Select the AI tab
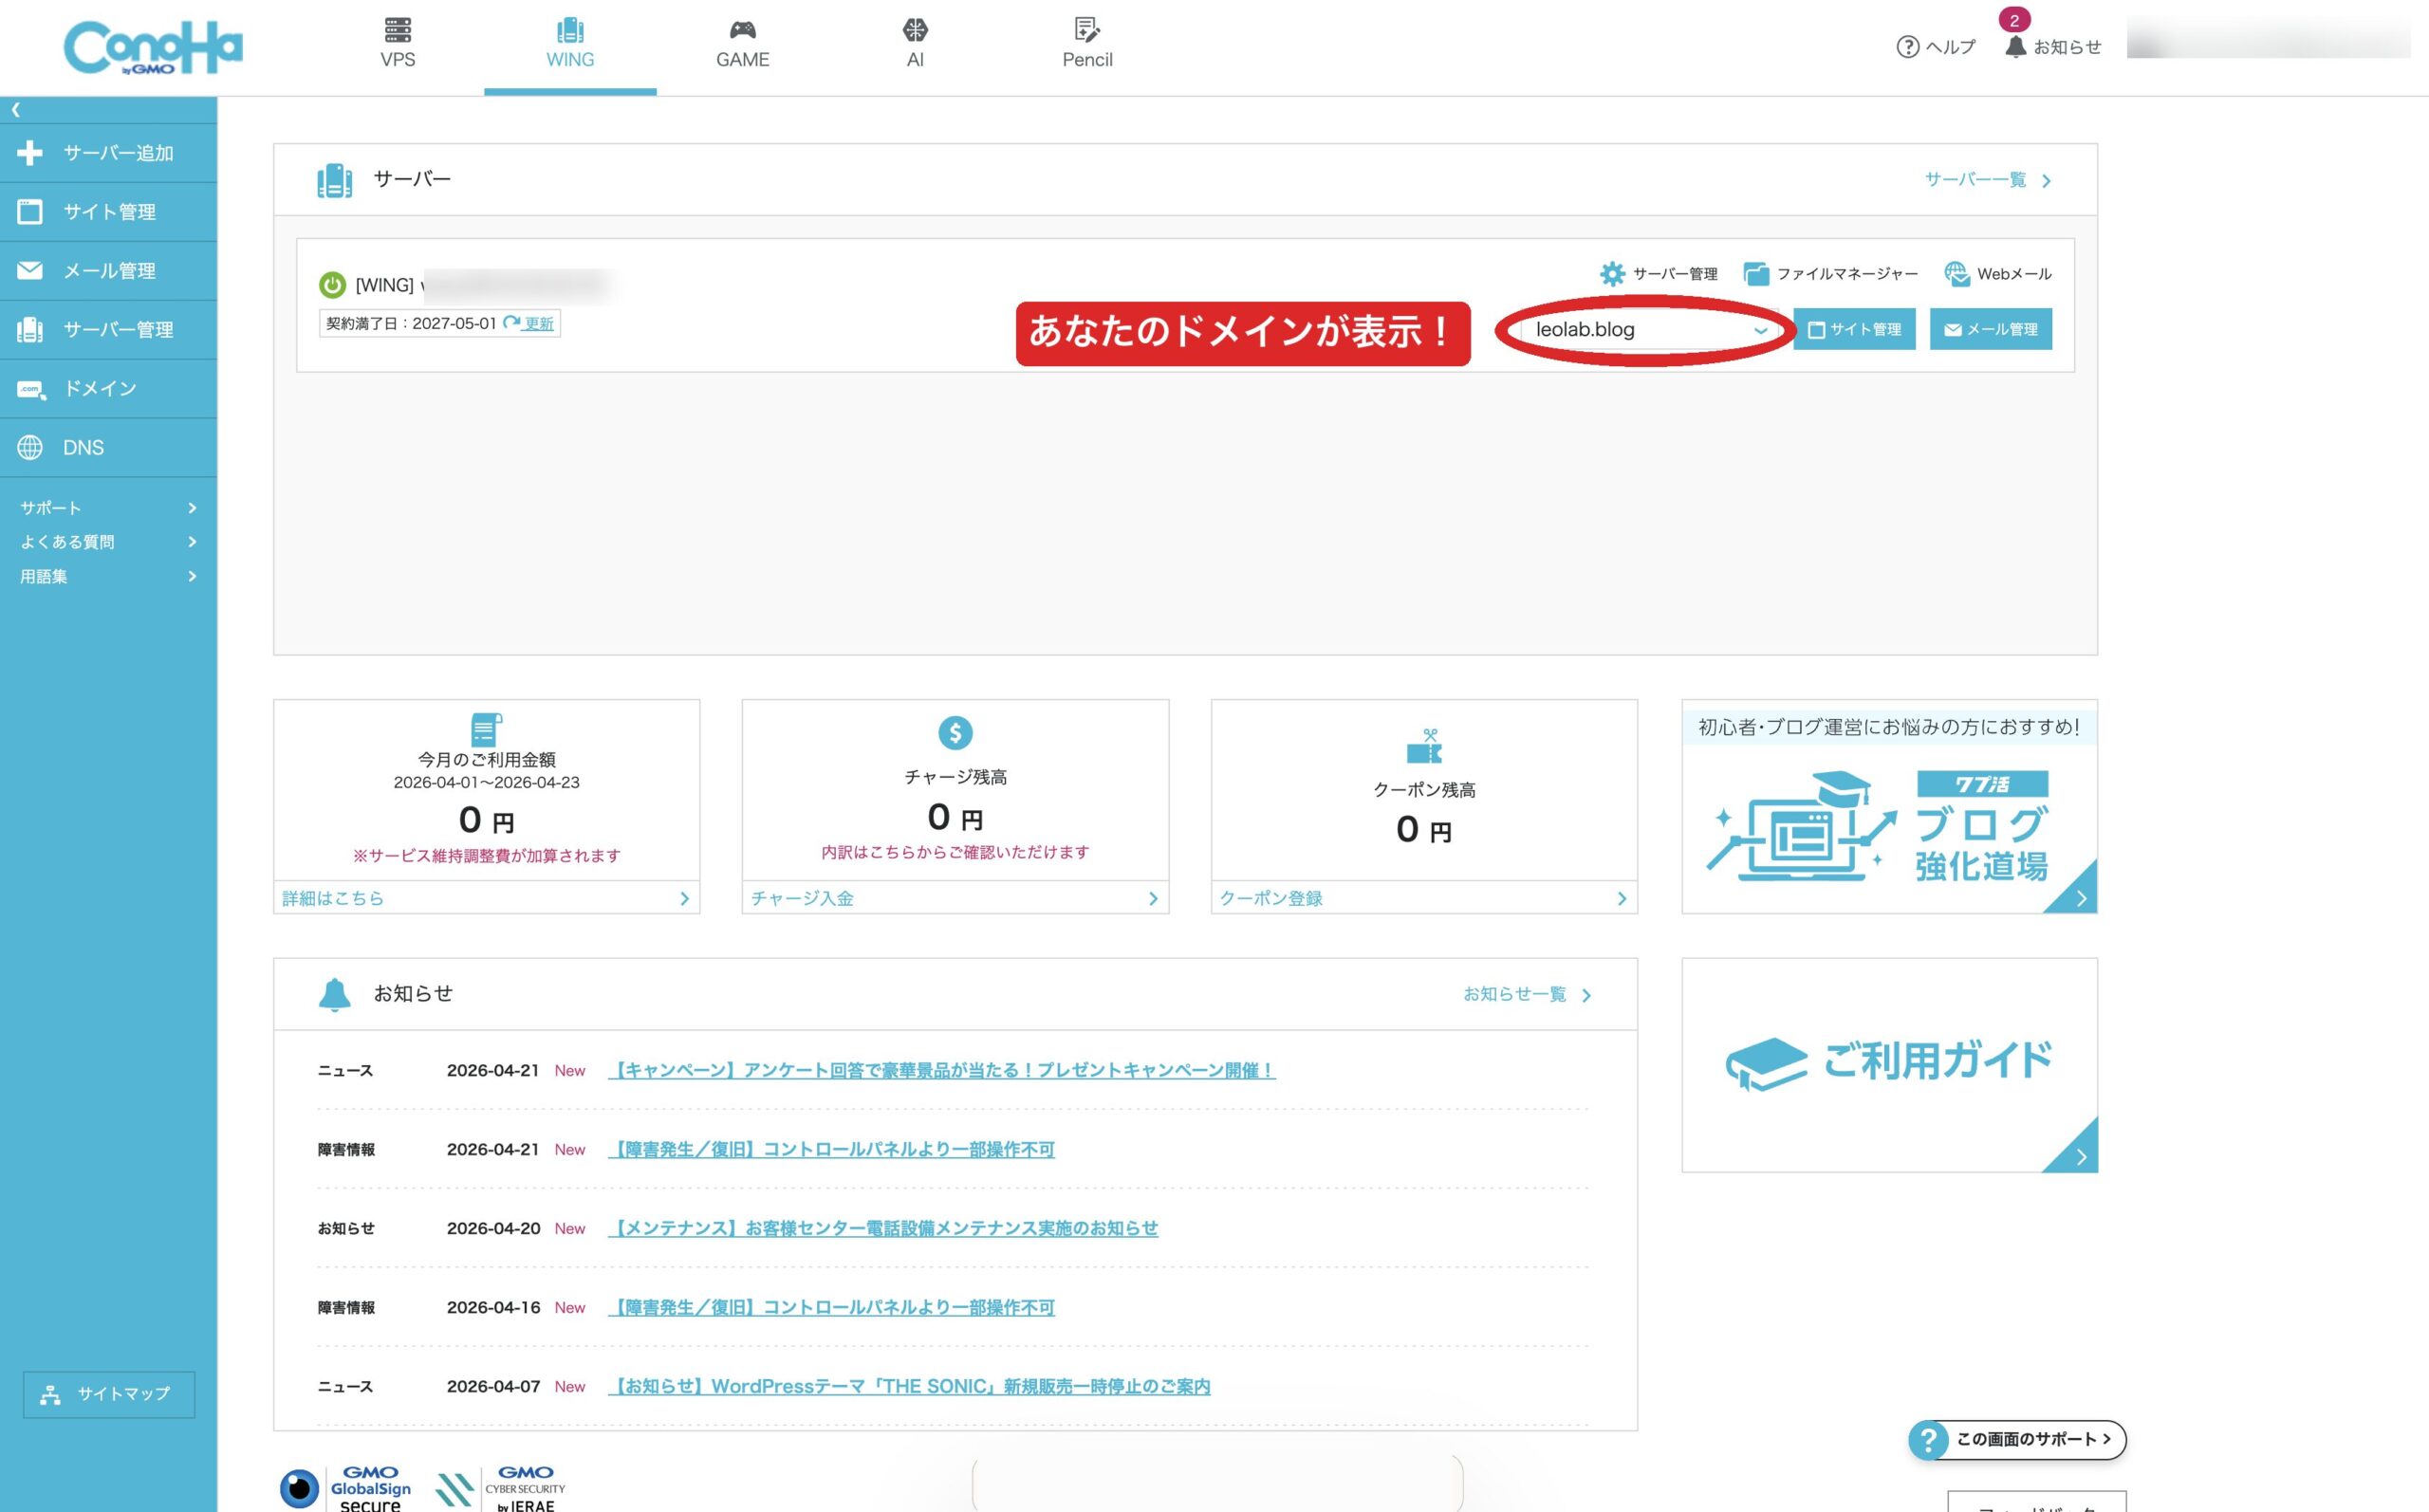The image size is (2429, 1512). [915, 44]
